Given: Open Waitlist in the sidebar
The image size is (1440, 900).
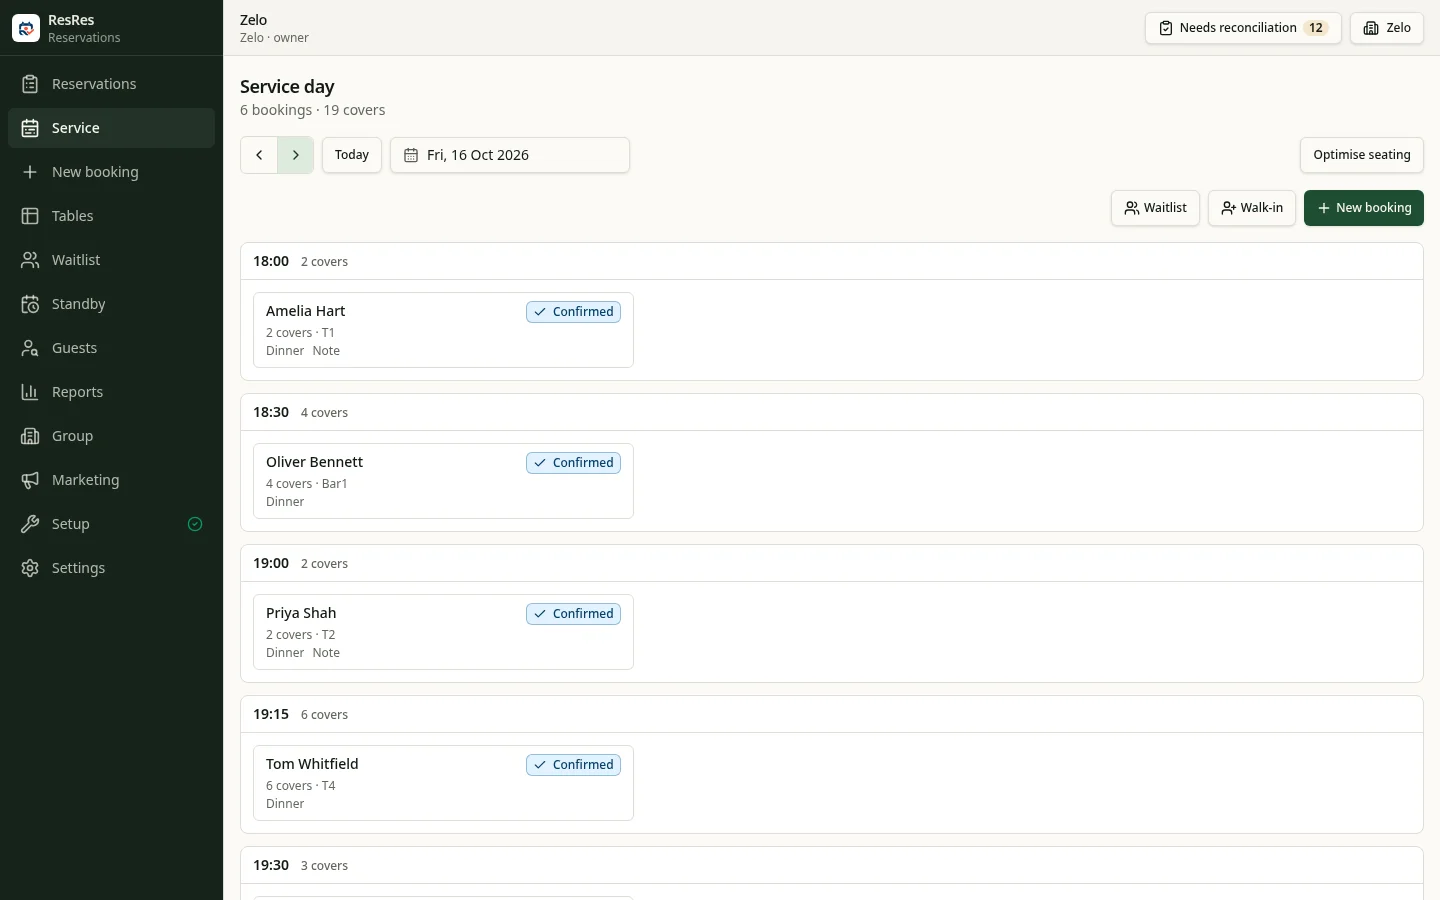Looking at the screenshot, I should coord(111,260).
